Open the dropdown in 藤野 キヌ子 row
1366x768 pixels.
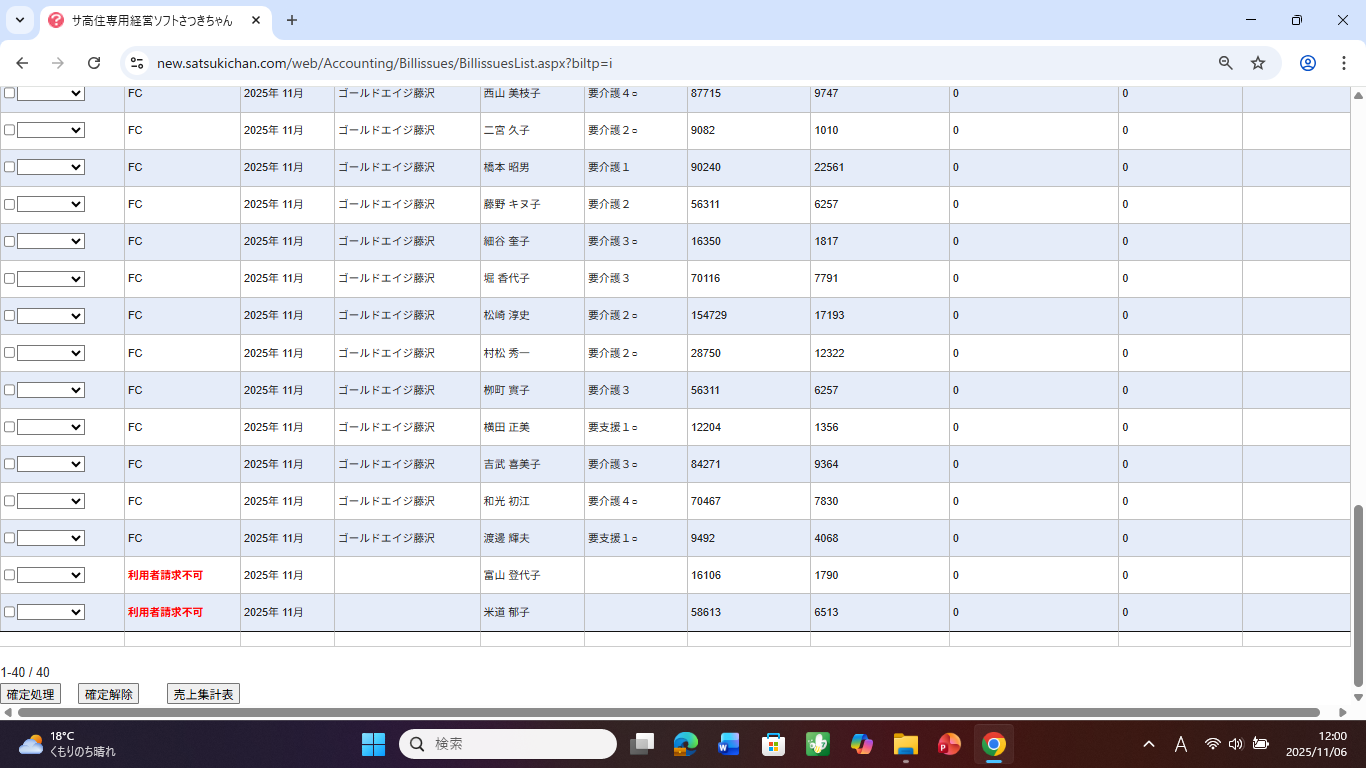(x=50, y=204)
